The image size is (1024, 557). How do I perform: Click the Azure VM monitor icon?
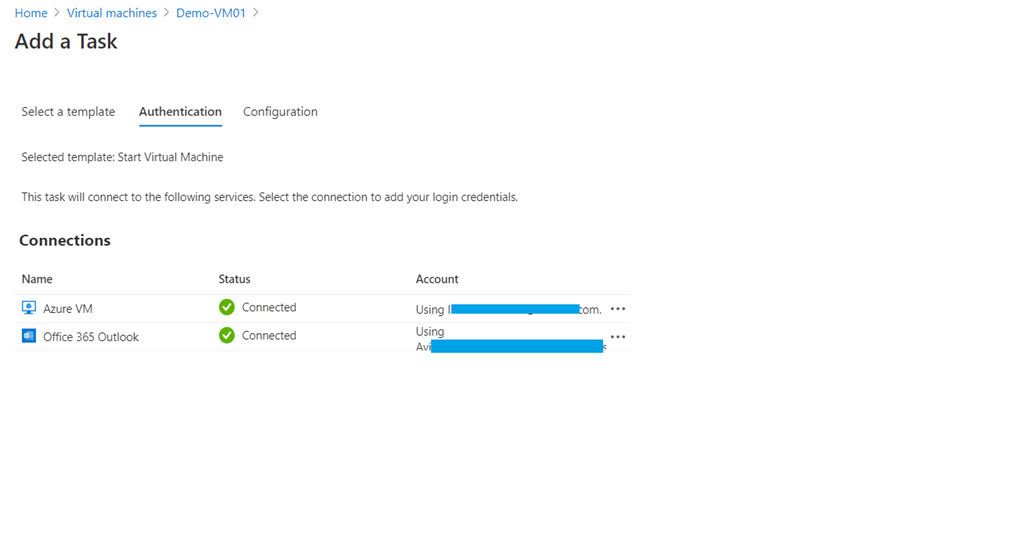[29, 308]
